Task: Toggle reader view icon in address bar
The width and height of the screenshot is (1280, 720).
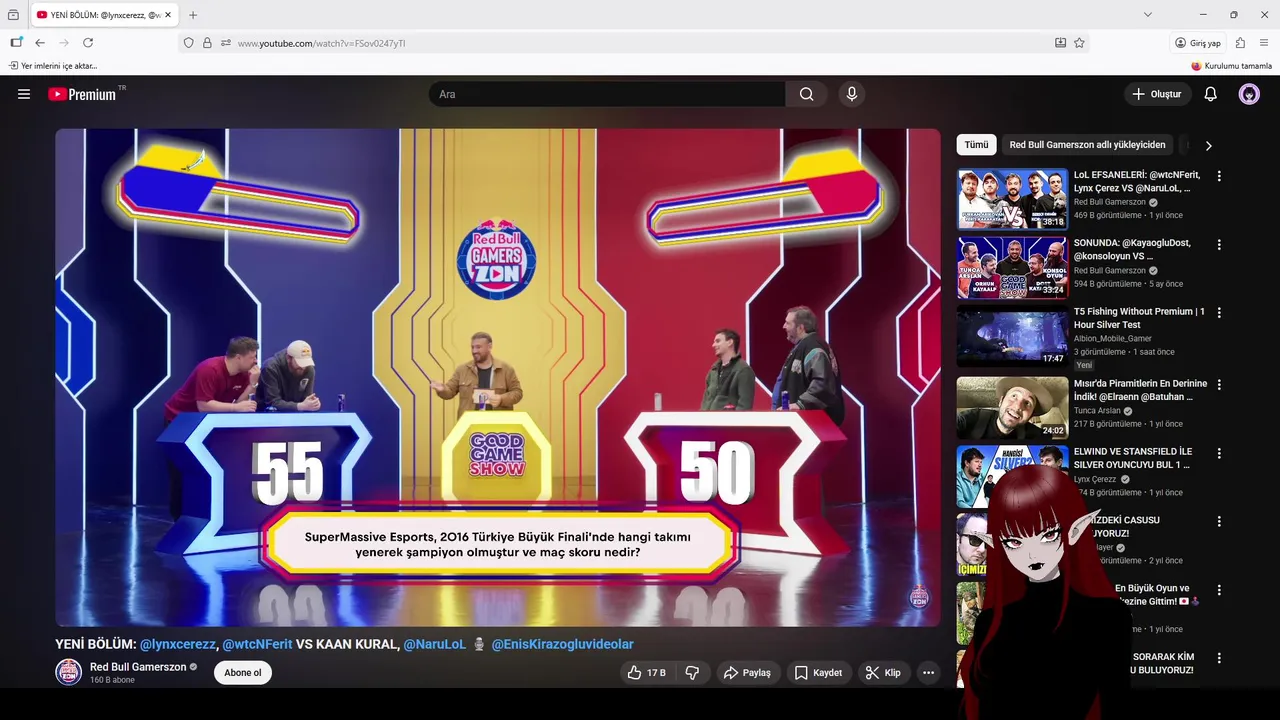Action: point(1060,43)
